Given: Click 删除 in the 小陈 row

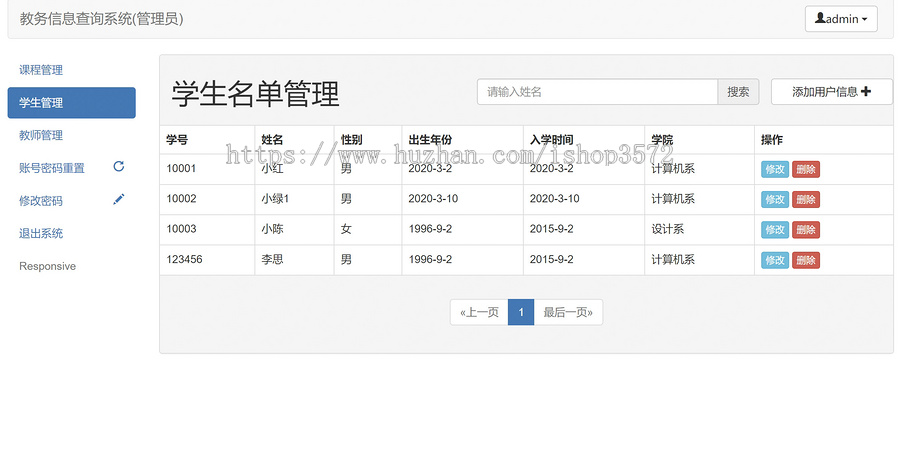Looking at the screenshot, I should pyautogui.click(x=806, y=230).
